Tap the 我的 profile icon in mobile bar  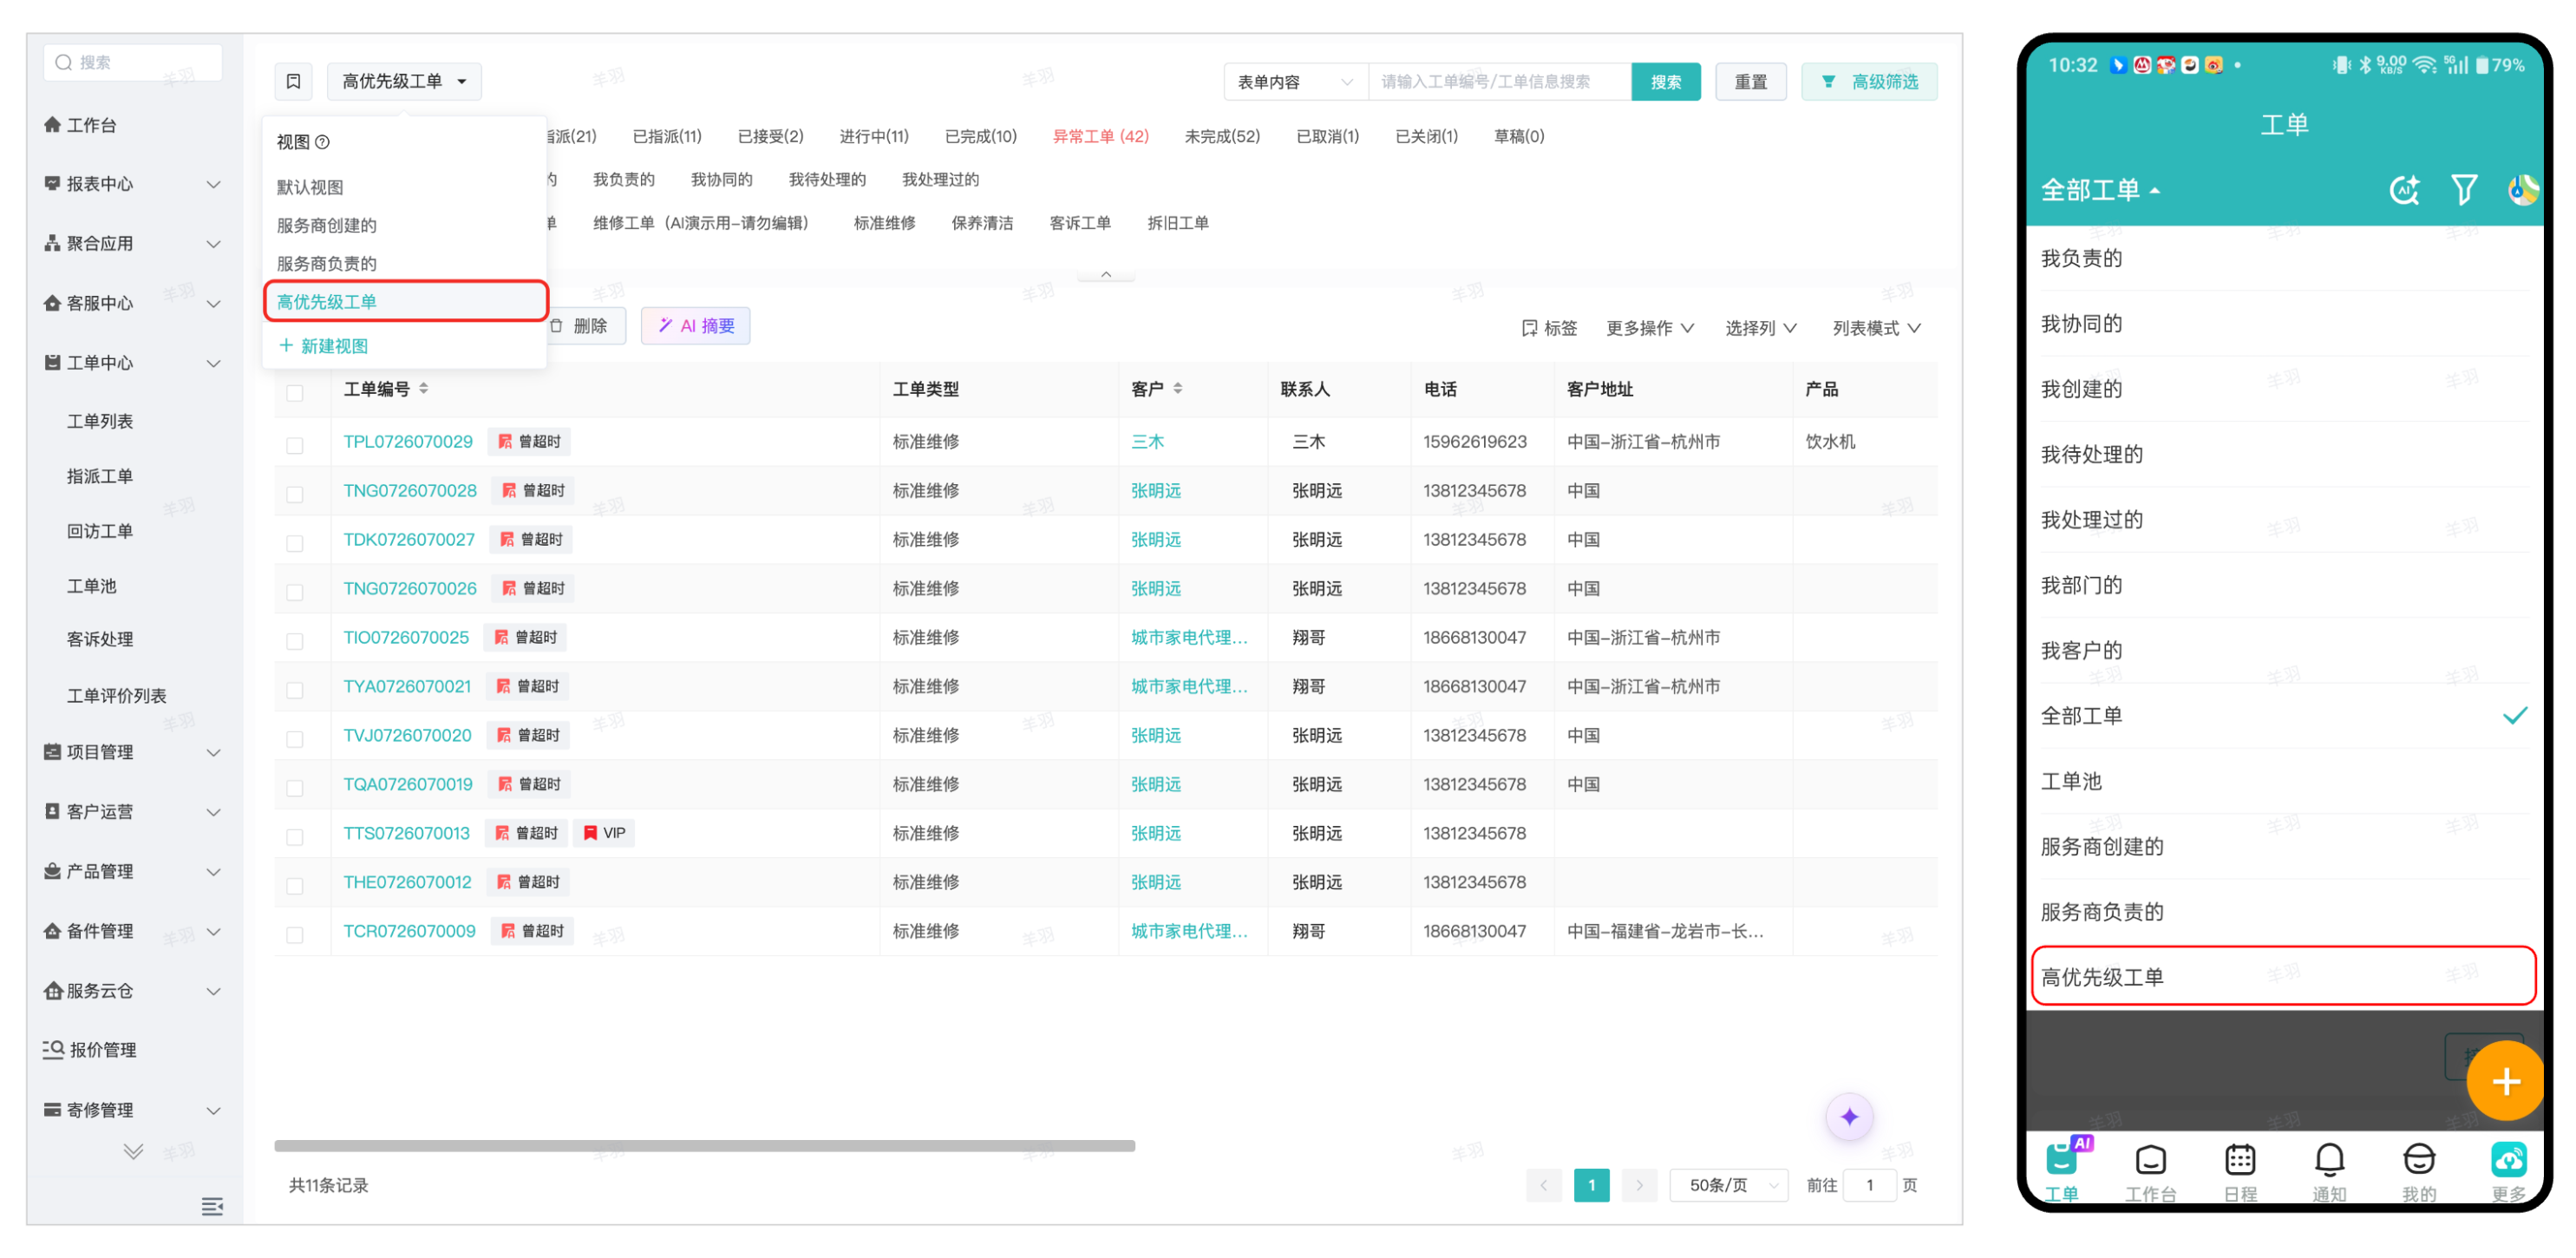2418,1160
